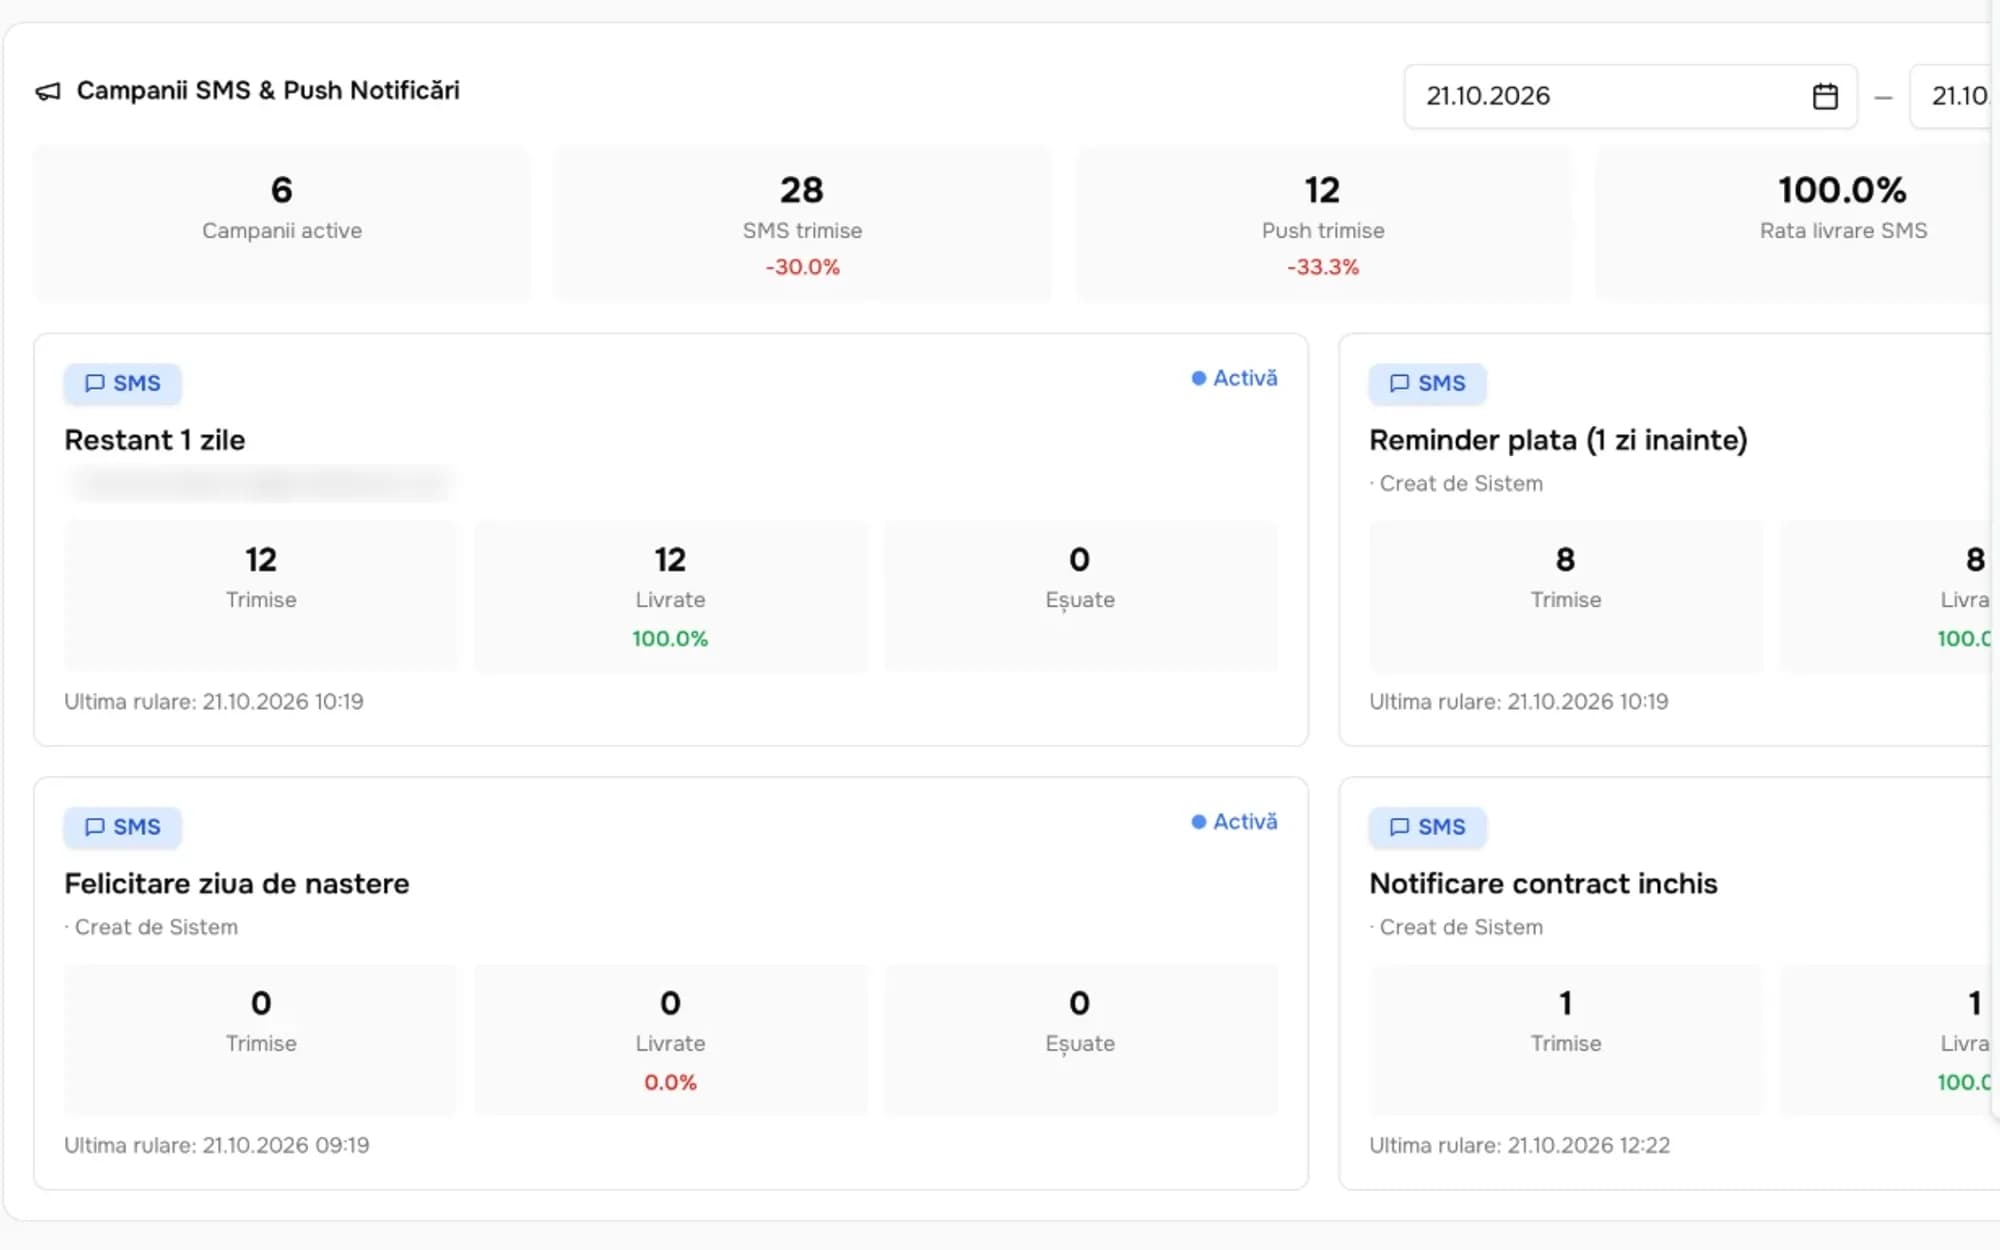Click the Campanii SMS & Push Notificări heading
This screenshot has height=1250, width=2000.
coord(268,91)
